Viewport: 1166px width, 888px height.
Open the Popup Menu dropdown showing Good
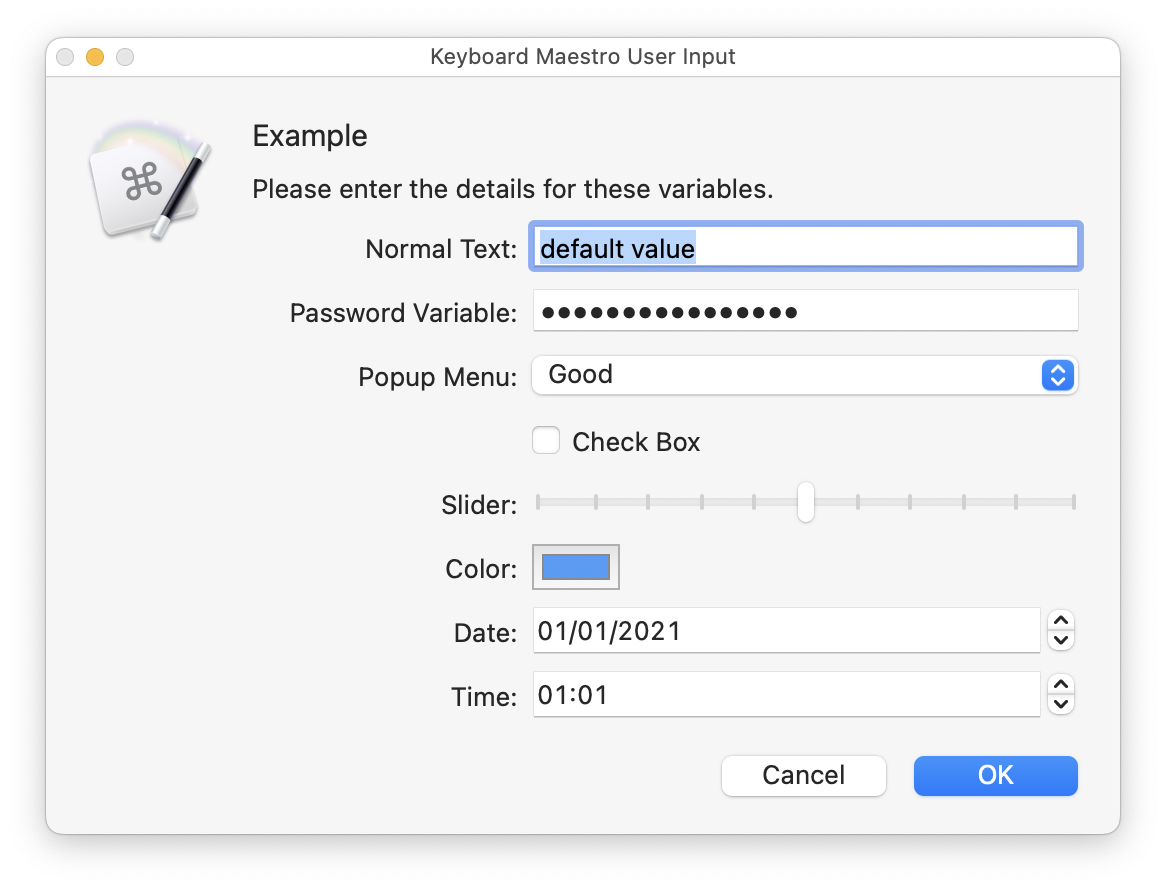click(790, 375)
